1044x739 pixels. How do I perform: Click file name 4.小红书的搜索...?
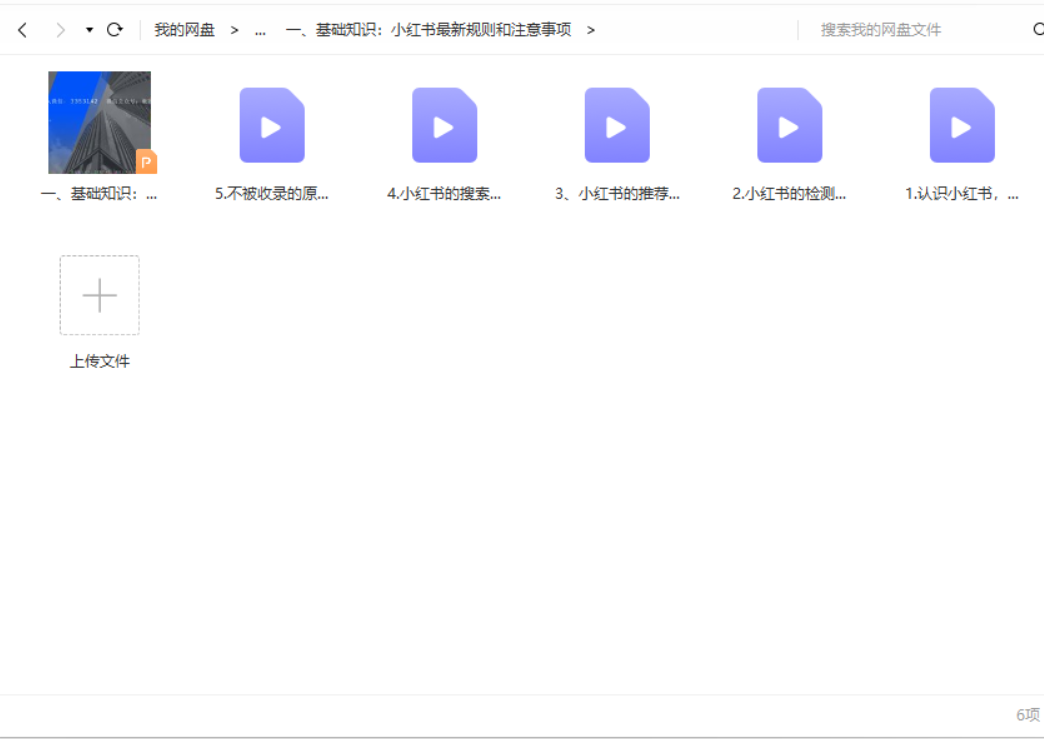[444, 194]
